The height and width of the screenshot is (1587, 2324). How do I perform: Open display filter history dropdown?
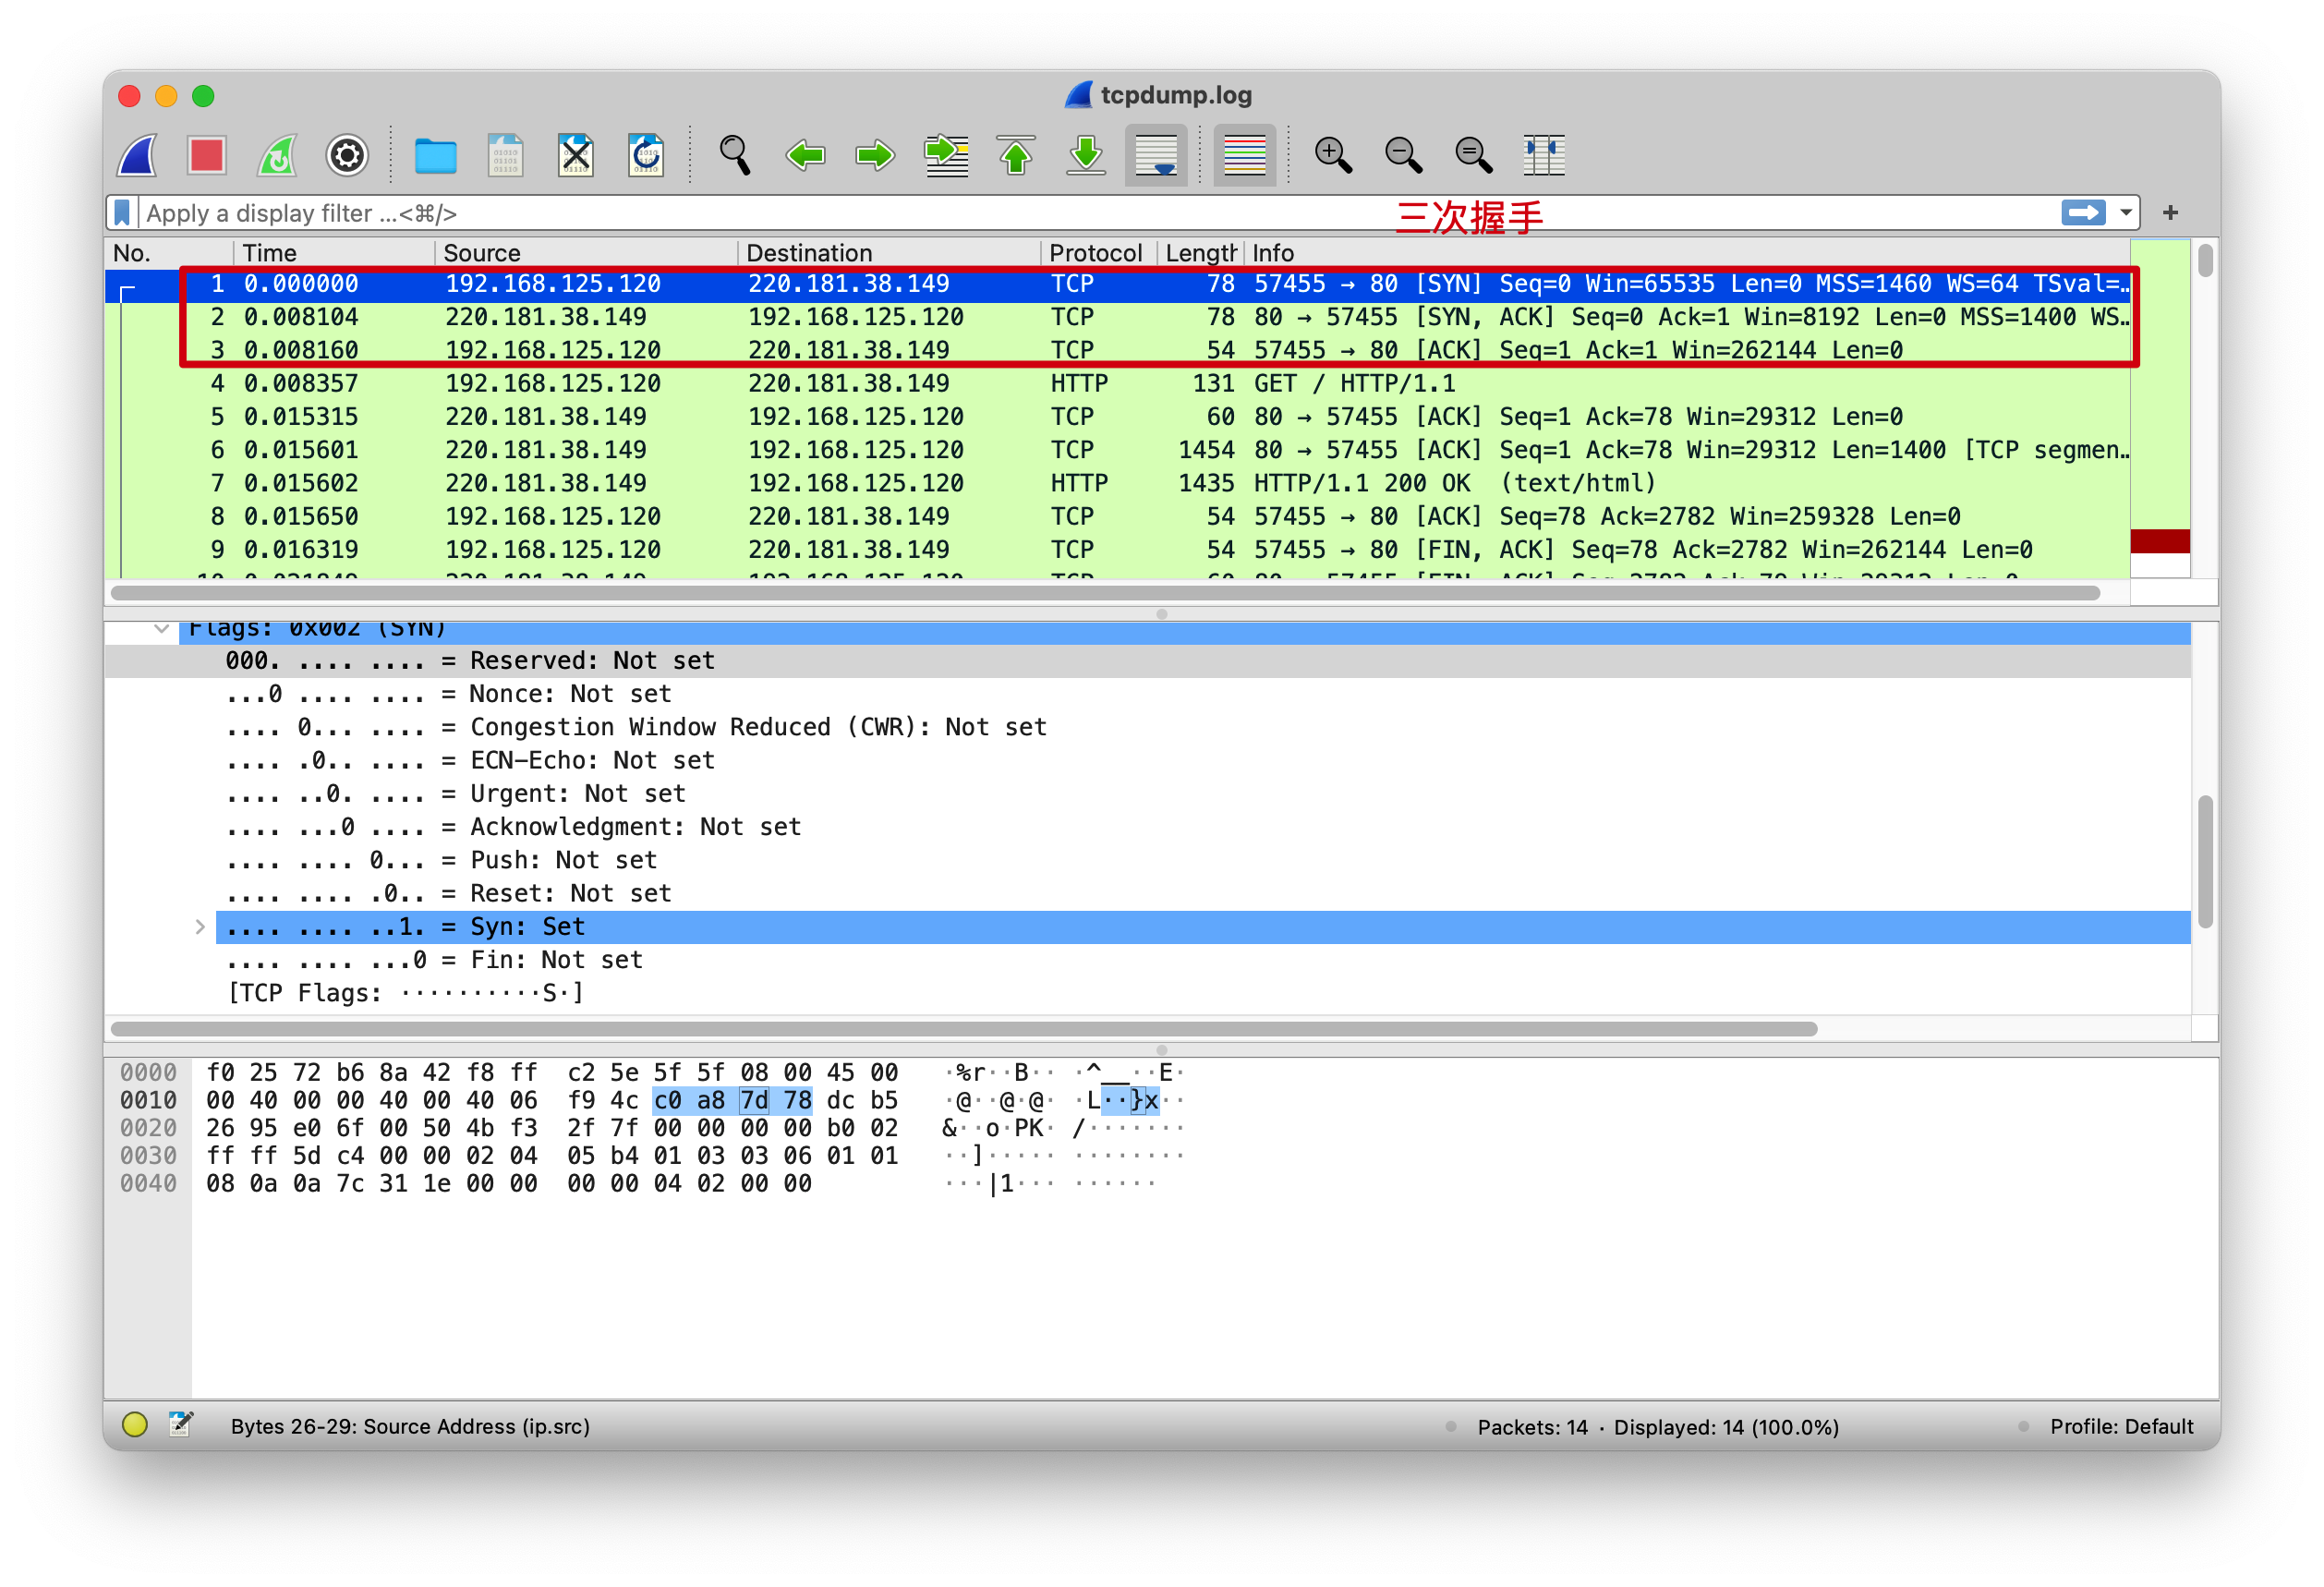(2125, 213)
